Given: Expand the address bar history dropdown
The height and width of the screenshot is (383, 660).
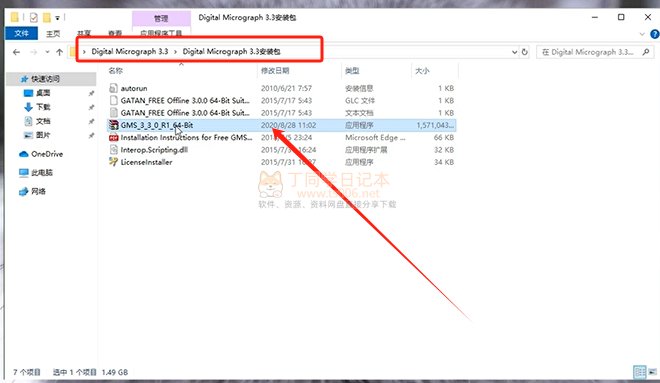Looking at the screenshot, I should click(x=514, y=52).
